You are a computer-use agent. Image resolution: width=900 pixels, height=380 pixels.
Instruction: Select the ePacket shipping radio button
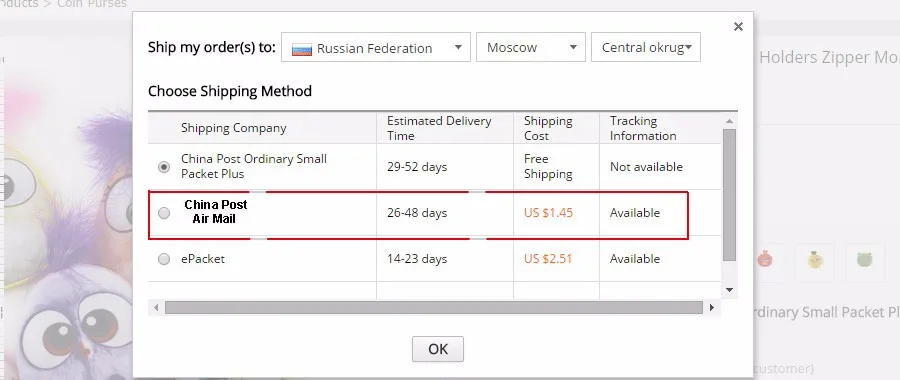point(164,259)
